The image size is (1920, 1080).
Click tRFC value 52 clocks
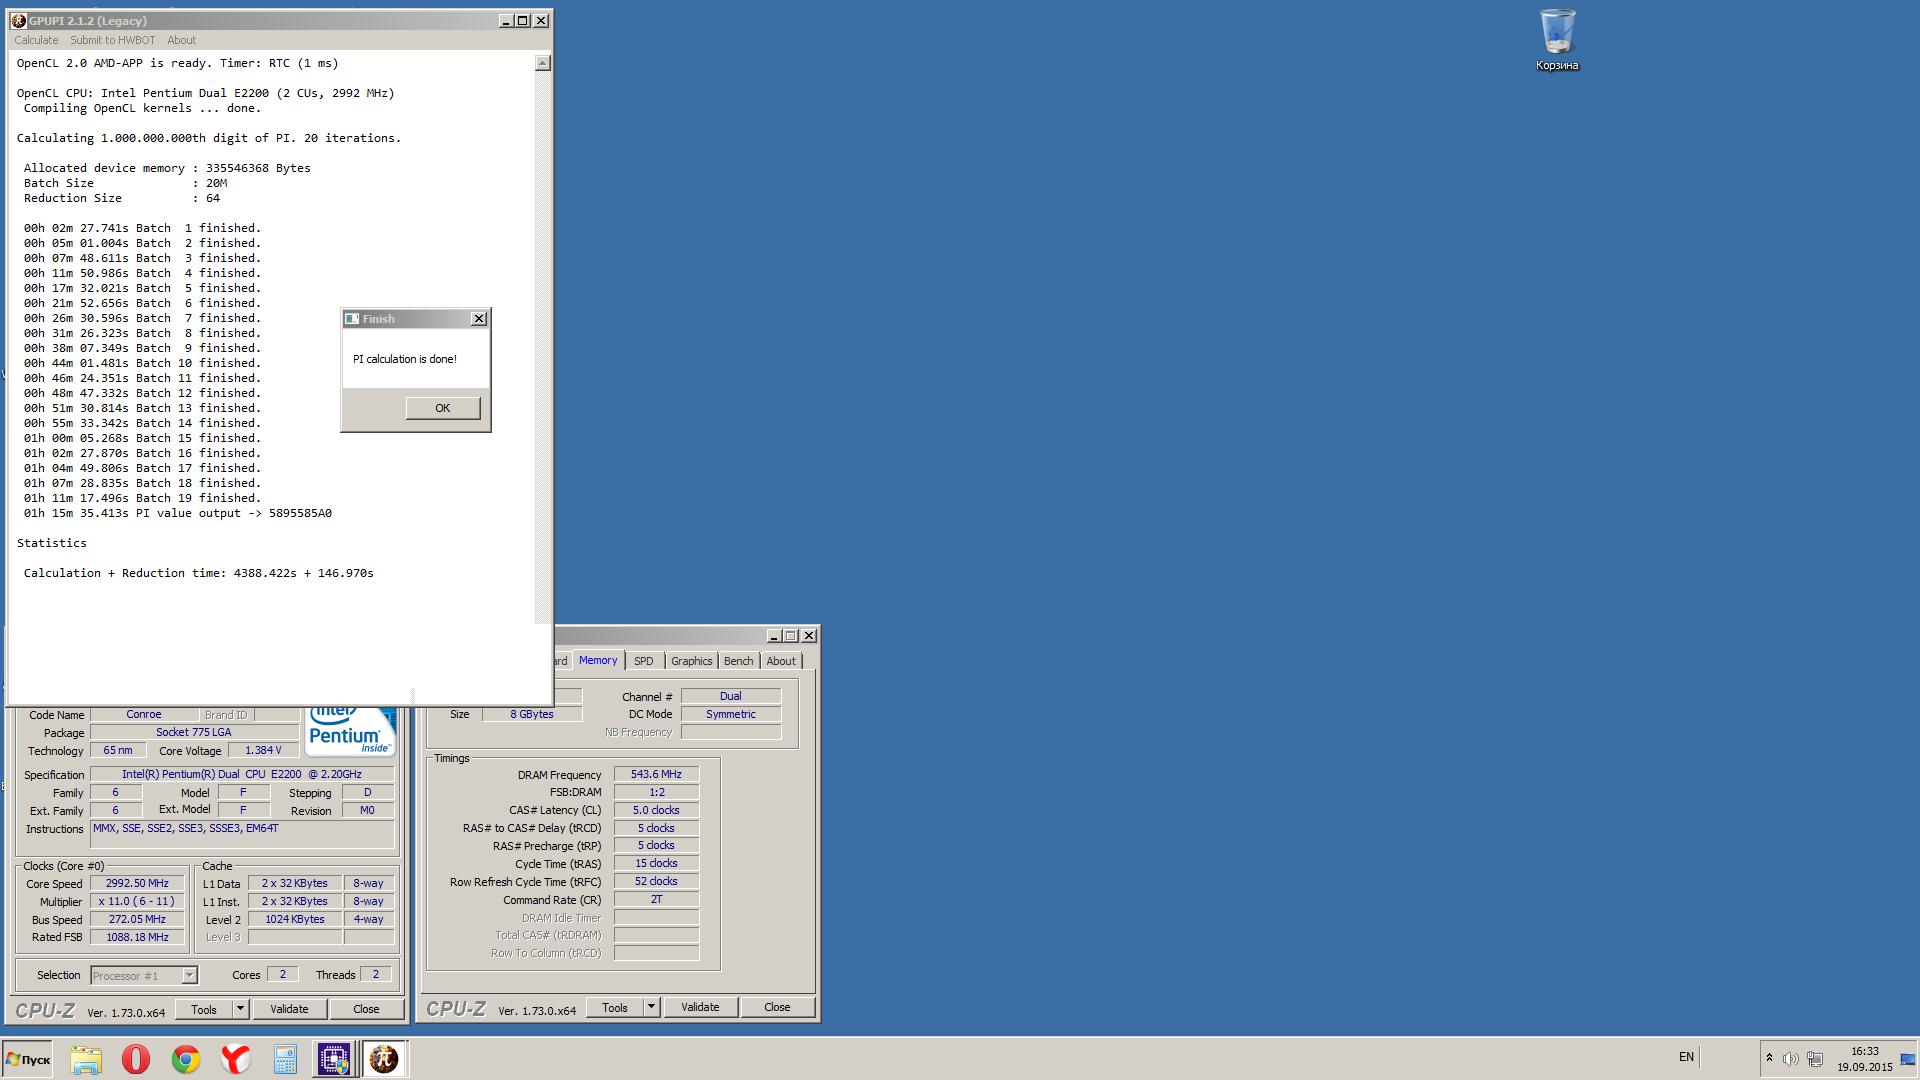click(x=656, y=881)
